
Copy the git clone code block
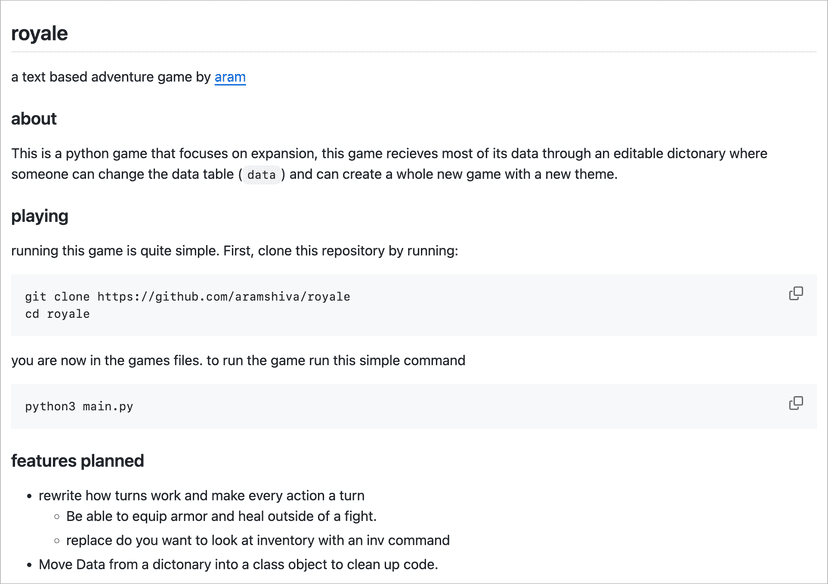[796, 293]
